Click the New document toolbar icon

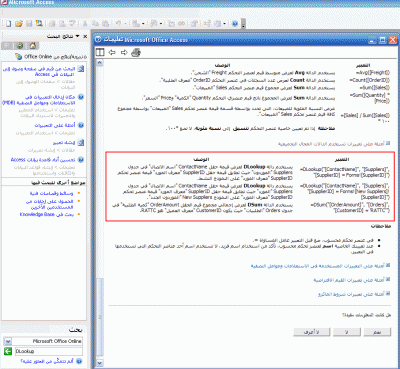point(9,24)
